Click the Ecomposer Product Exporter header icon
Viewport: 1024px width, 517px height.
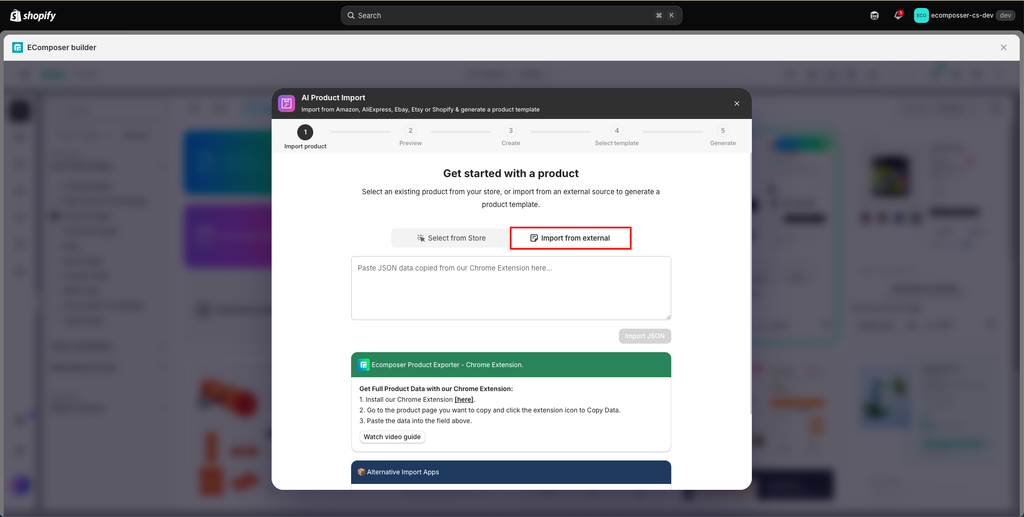pyautogui.click(x=364, y=365)
